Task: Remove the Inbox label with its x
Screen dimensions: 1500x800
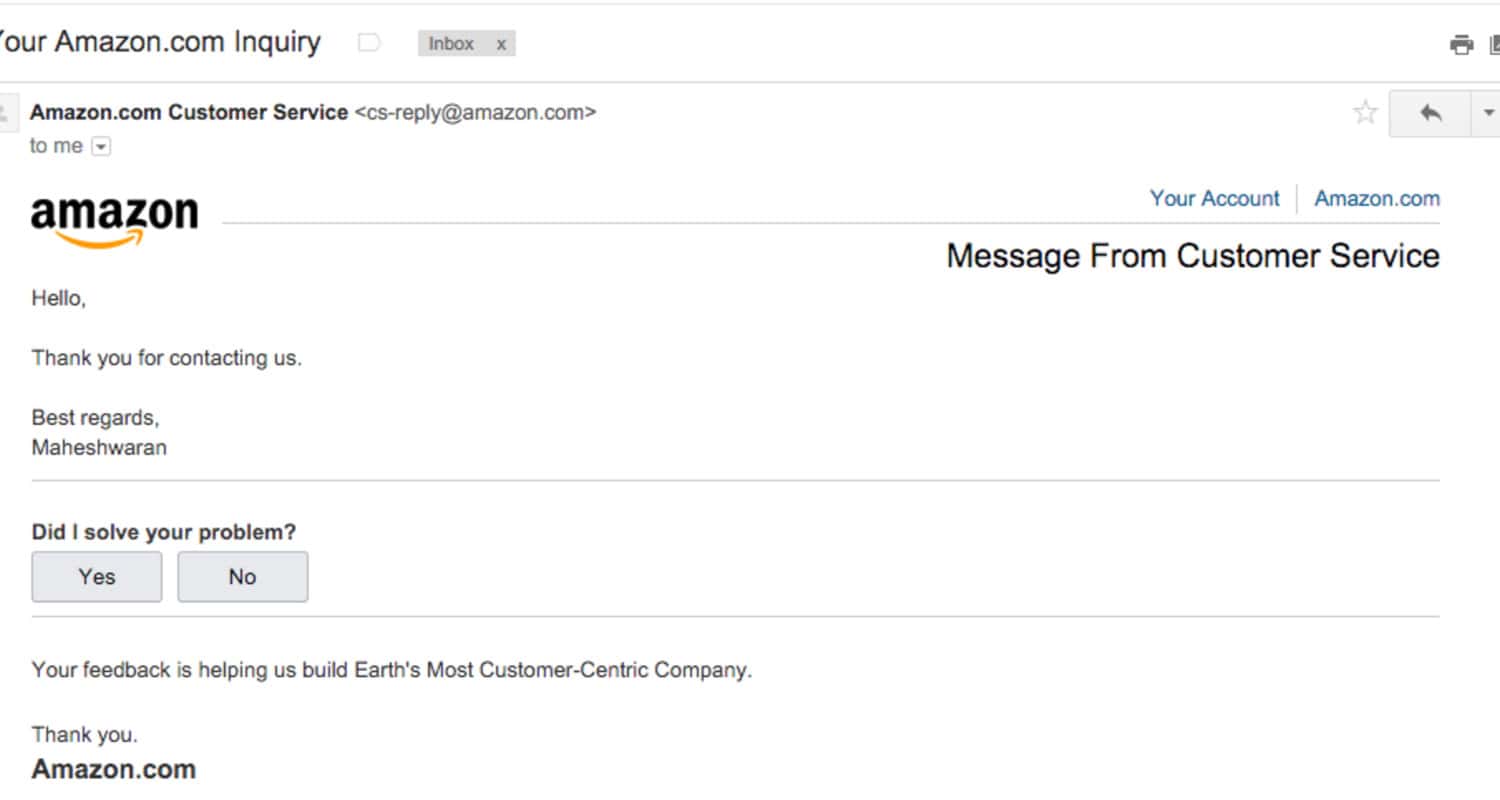Action: point(501,44)
